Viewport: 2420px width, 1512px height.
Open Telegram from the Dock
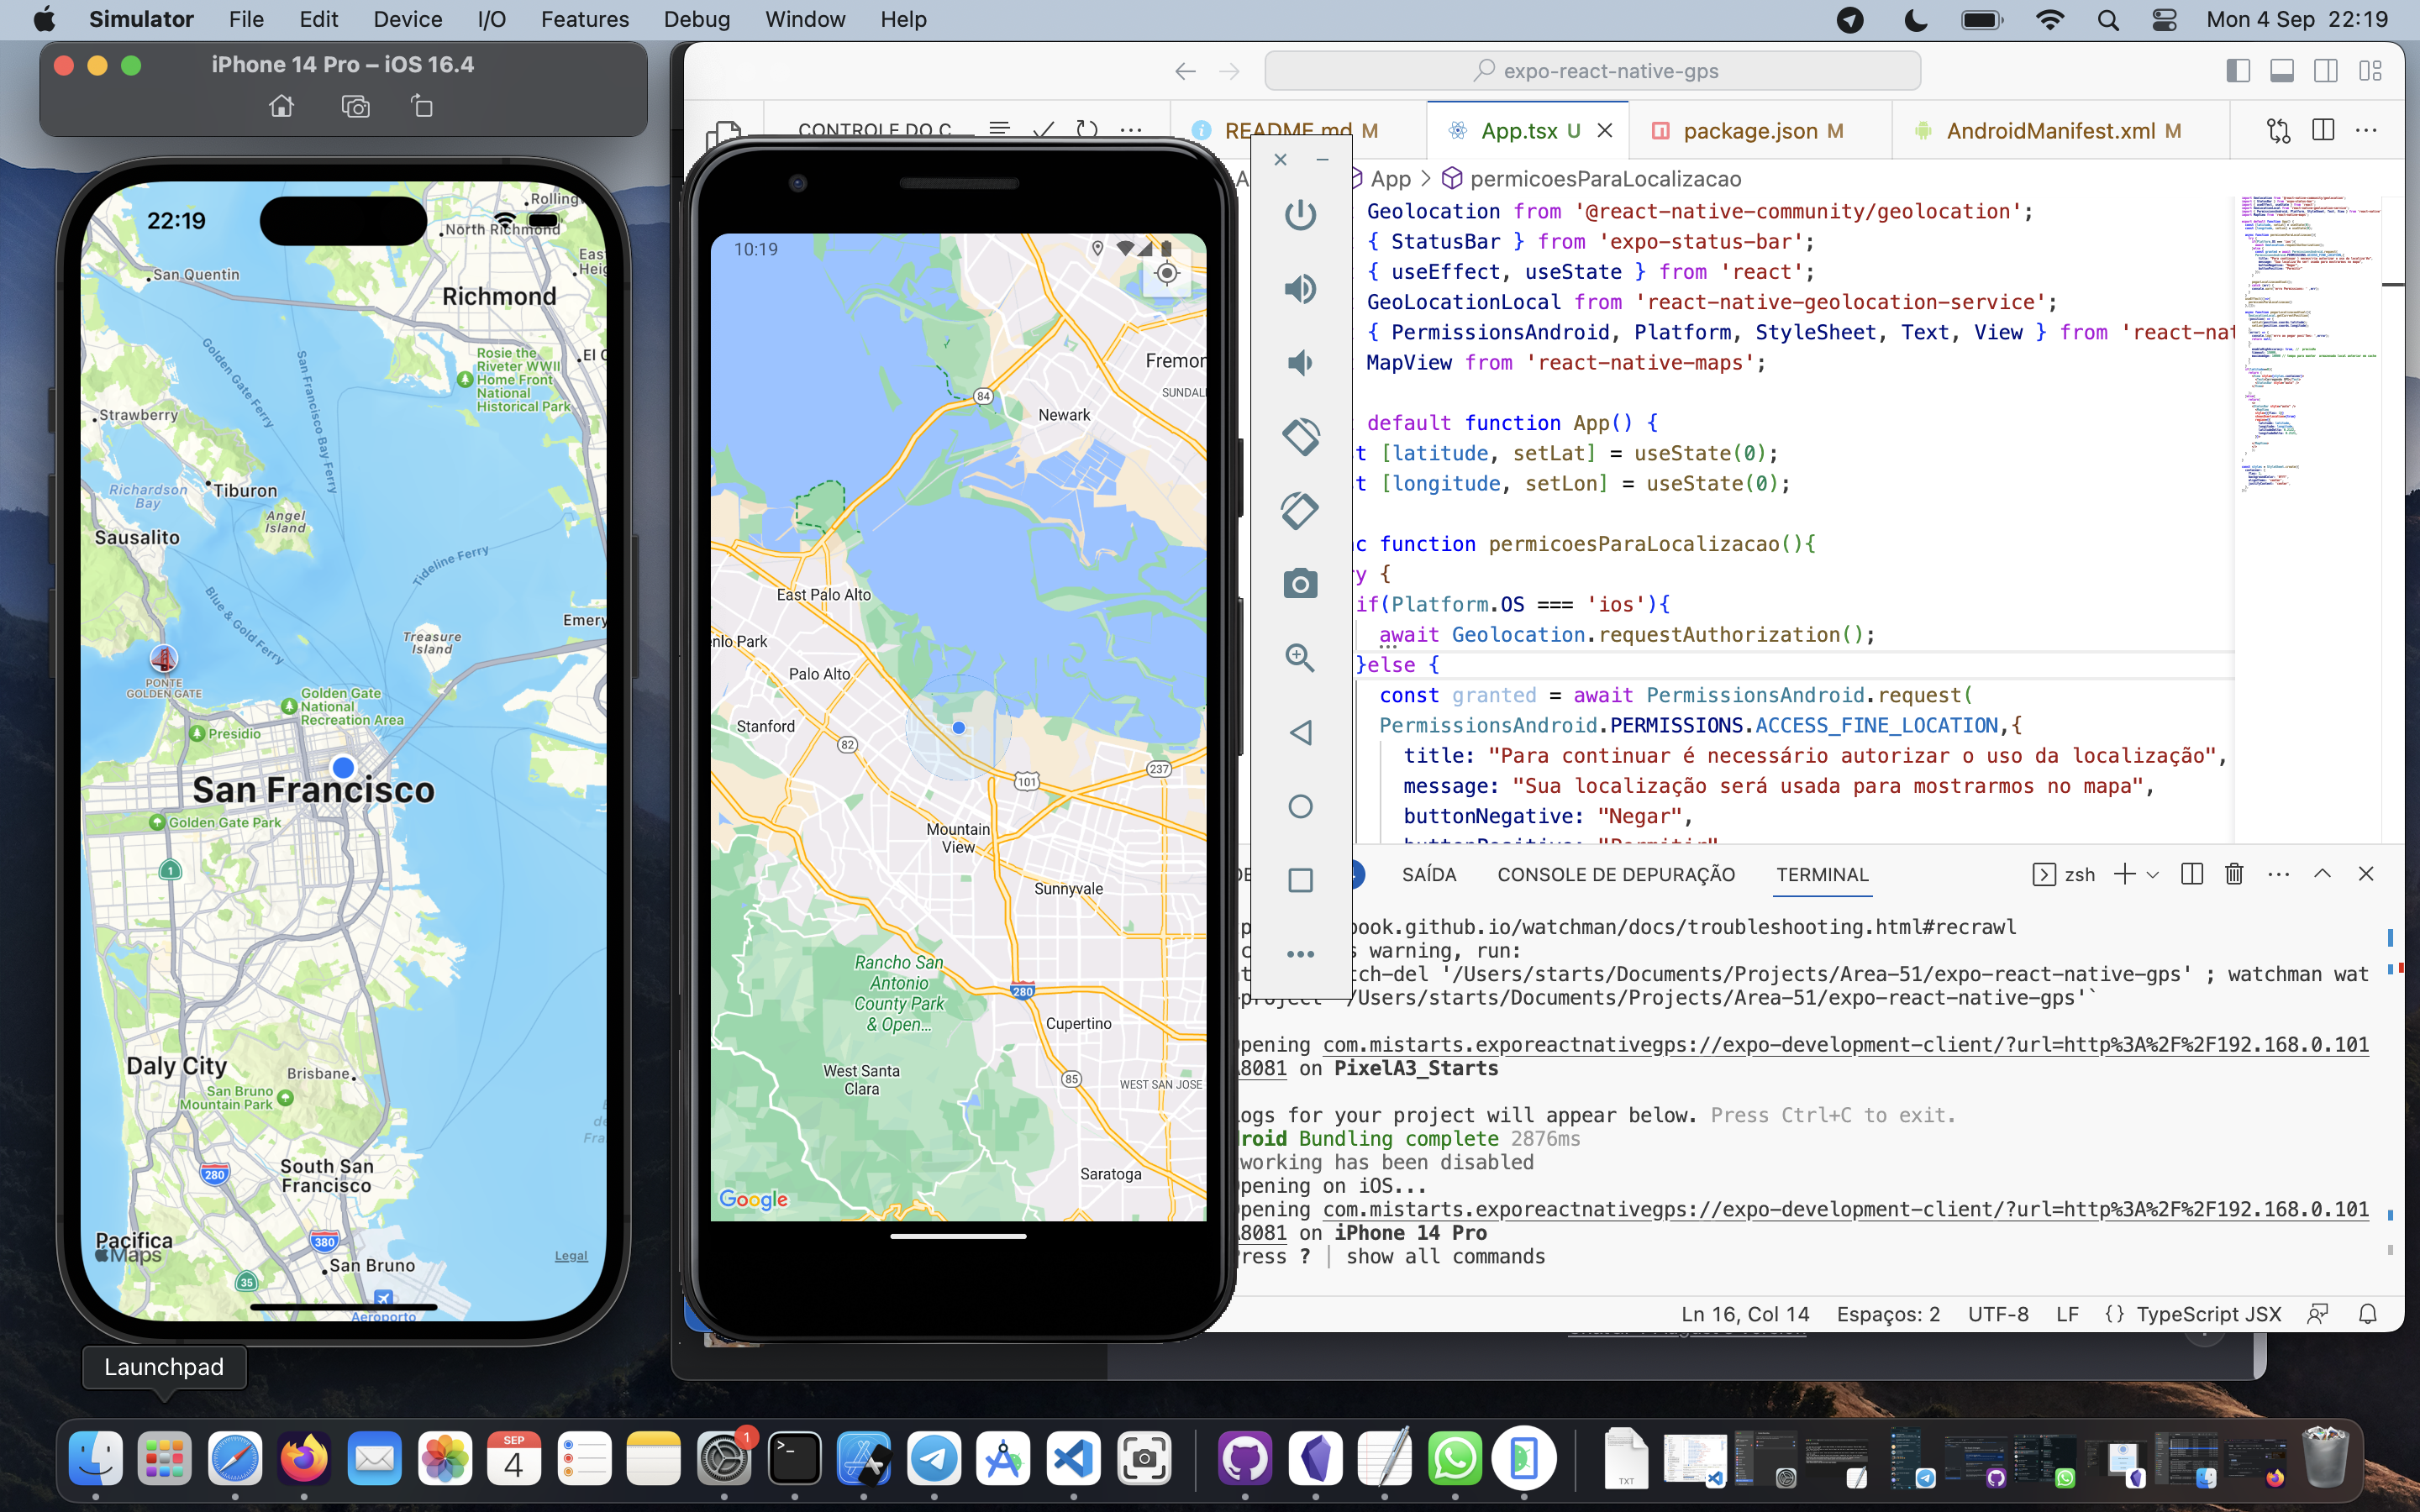coord(934,1459)
